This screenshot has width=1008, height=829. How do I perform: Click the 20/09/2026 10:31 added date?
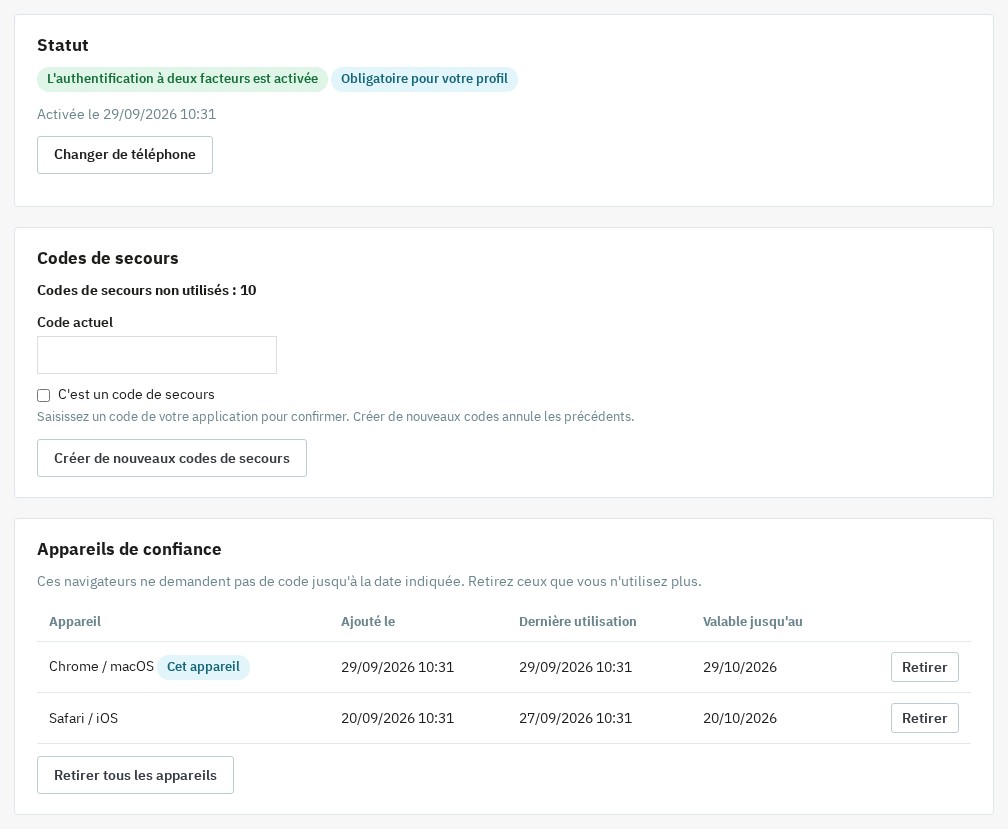click(x=397, y=718)
